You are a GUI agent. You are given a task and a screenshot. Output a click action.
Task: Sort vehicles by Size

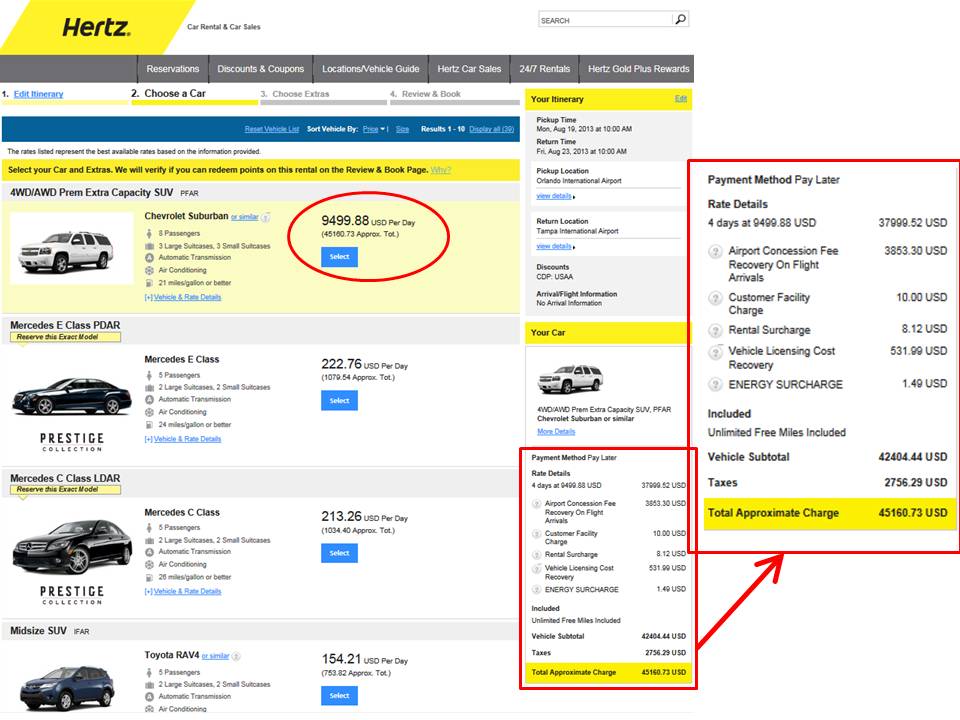(x=402, y=129)
